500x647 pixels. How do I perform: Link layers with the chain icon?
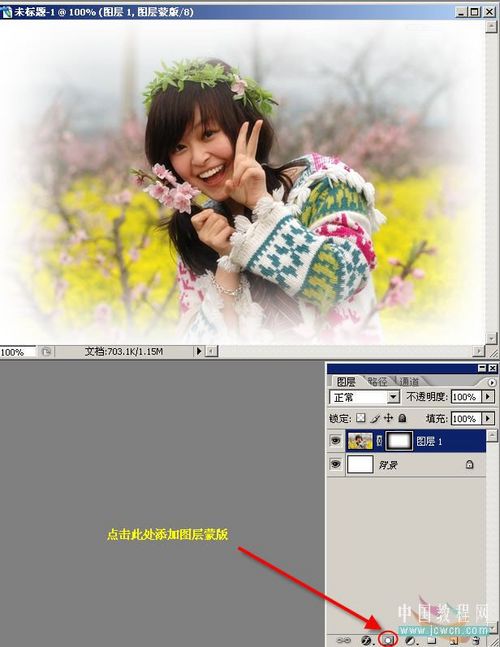click(x=342, y=640)
